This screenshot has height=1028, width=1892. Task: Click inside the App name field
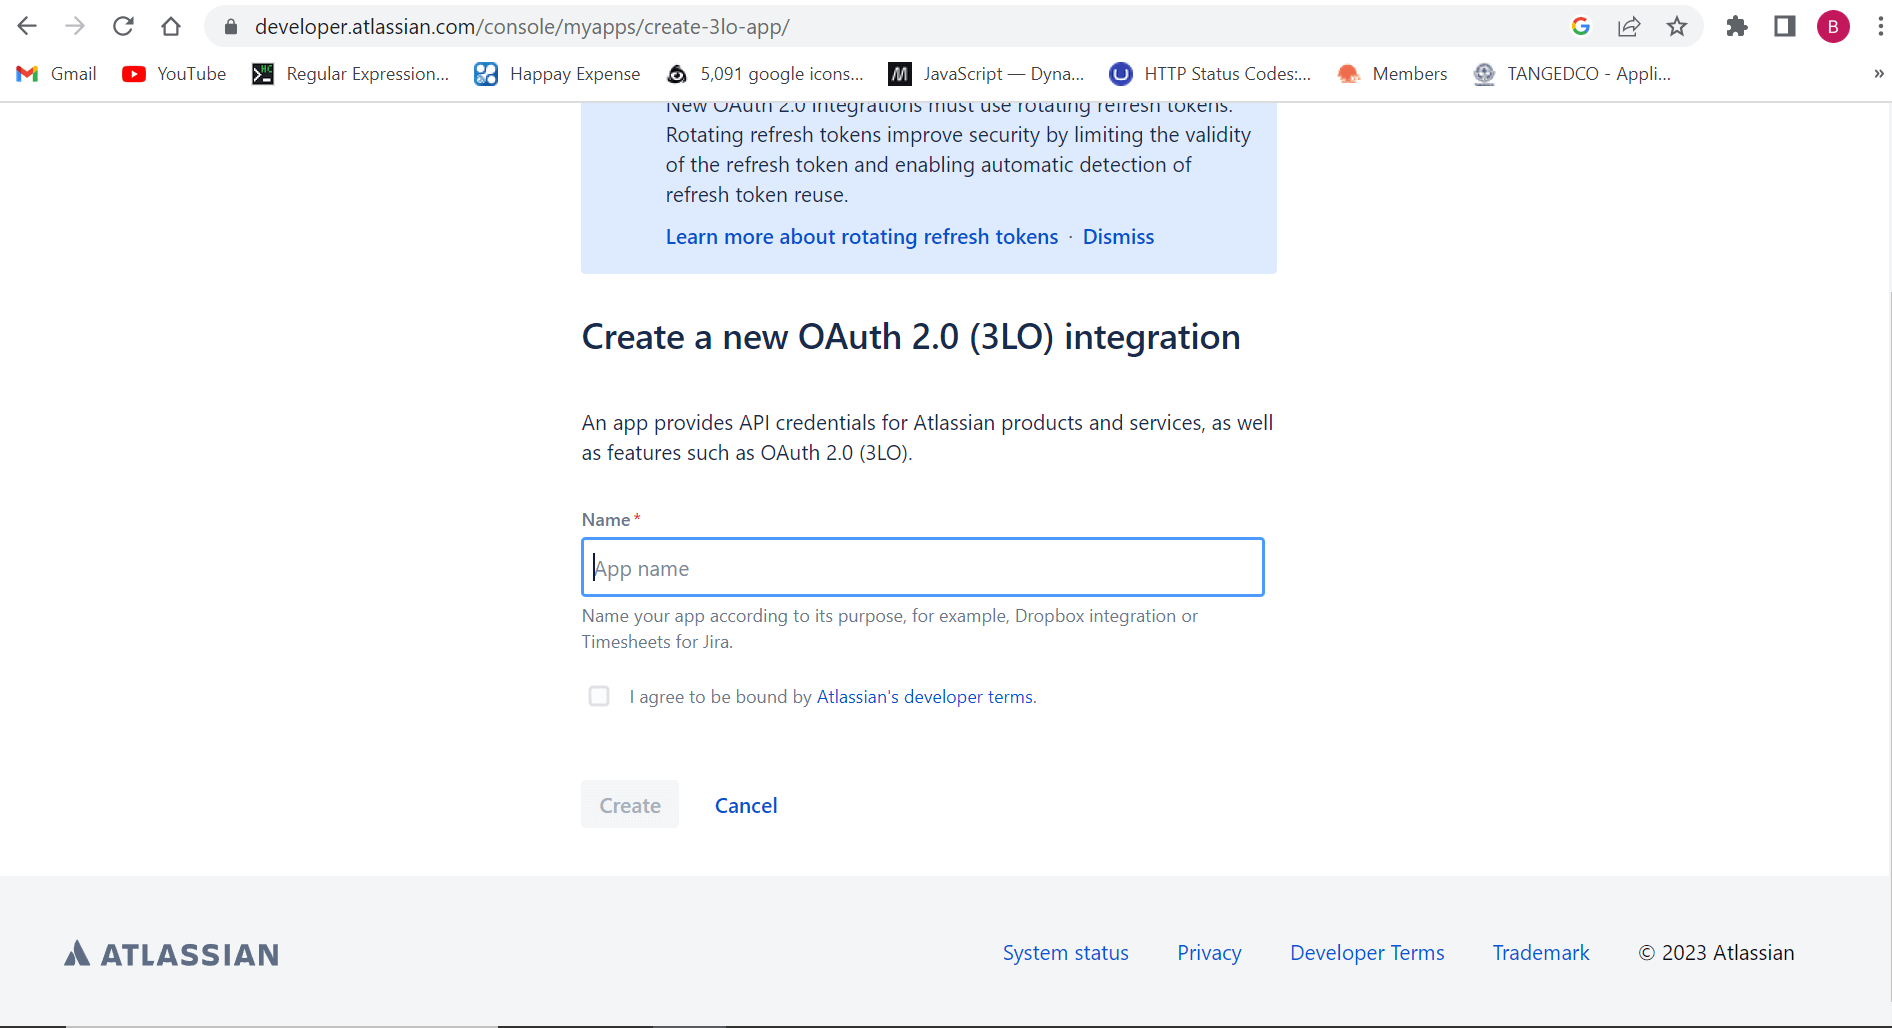[x=922, y=567]
